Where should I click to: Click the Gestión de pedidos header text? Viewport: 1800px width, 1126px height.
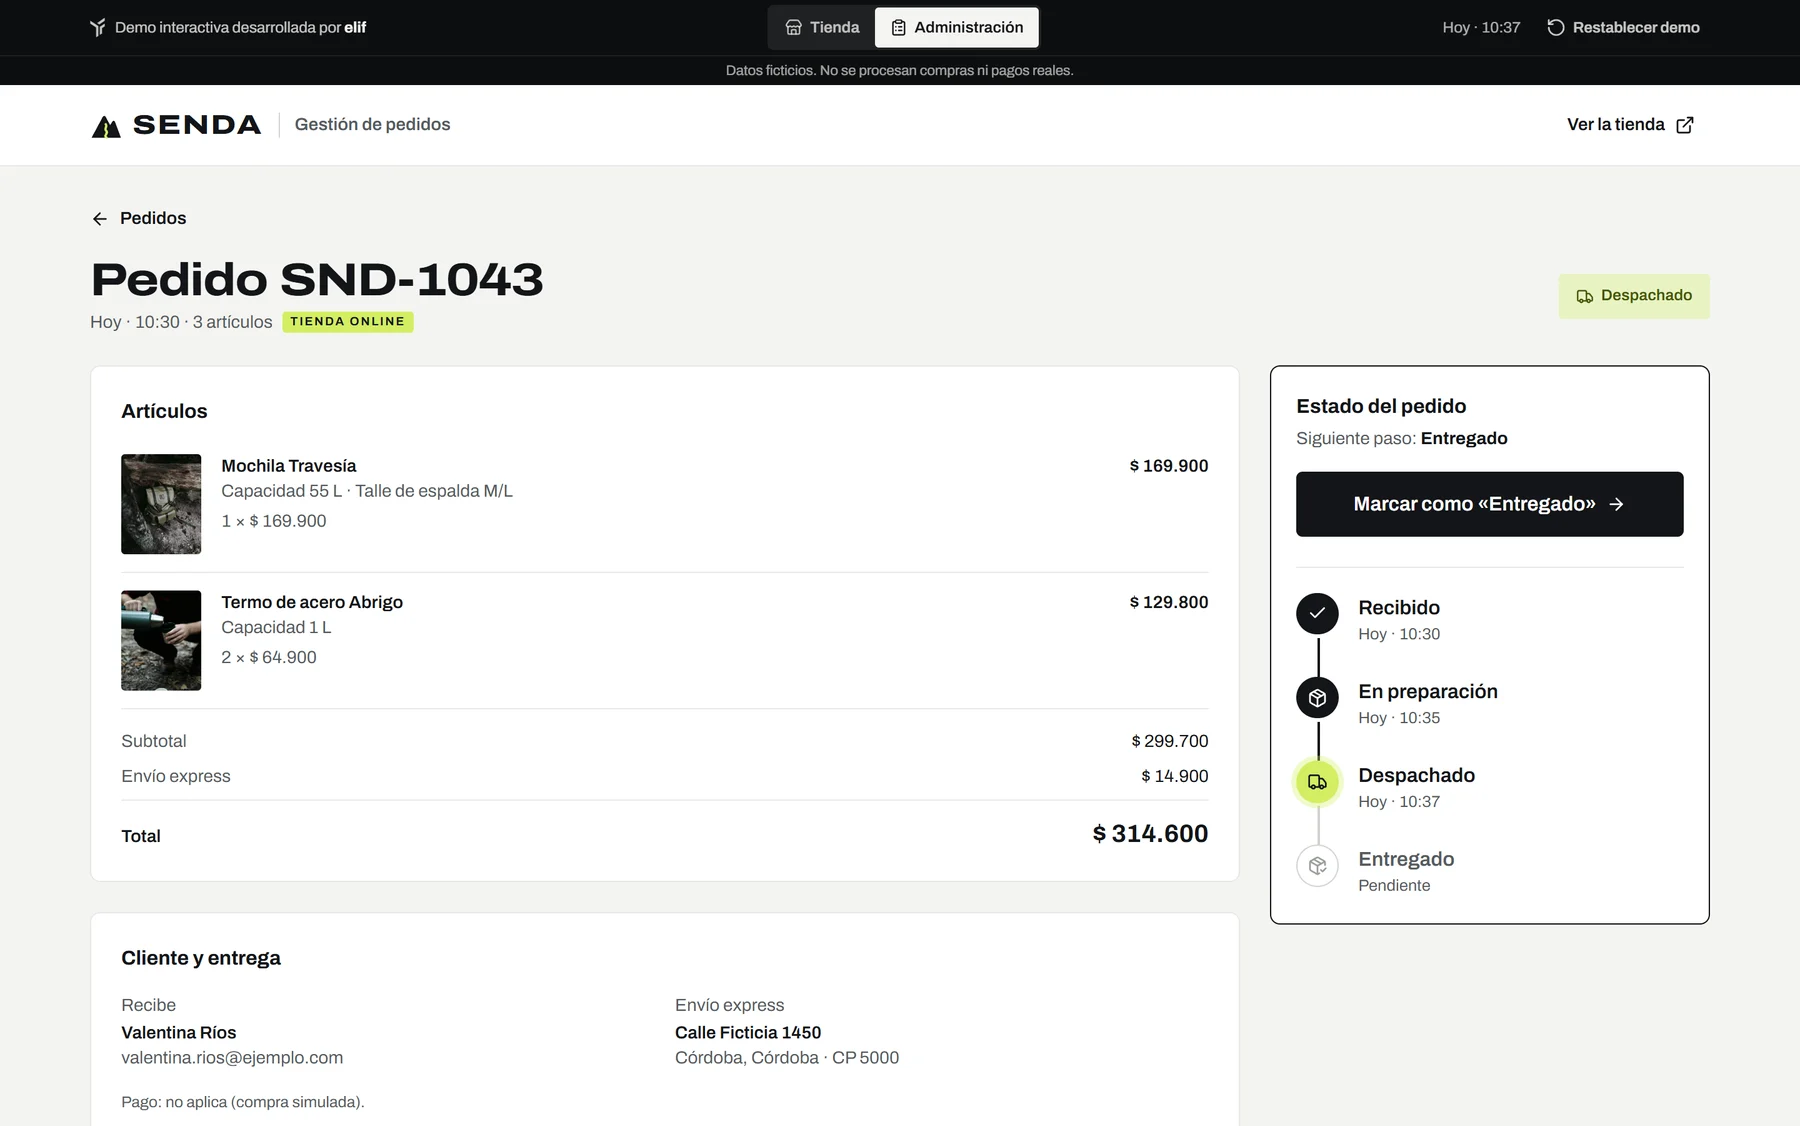(372, 124)
